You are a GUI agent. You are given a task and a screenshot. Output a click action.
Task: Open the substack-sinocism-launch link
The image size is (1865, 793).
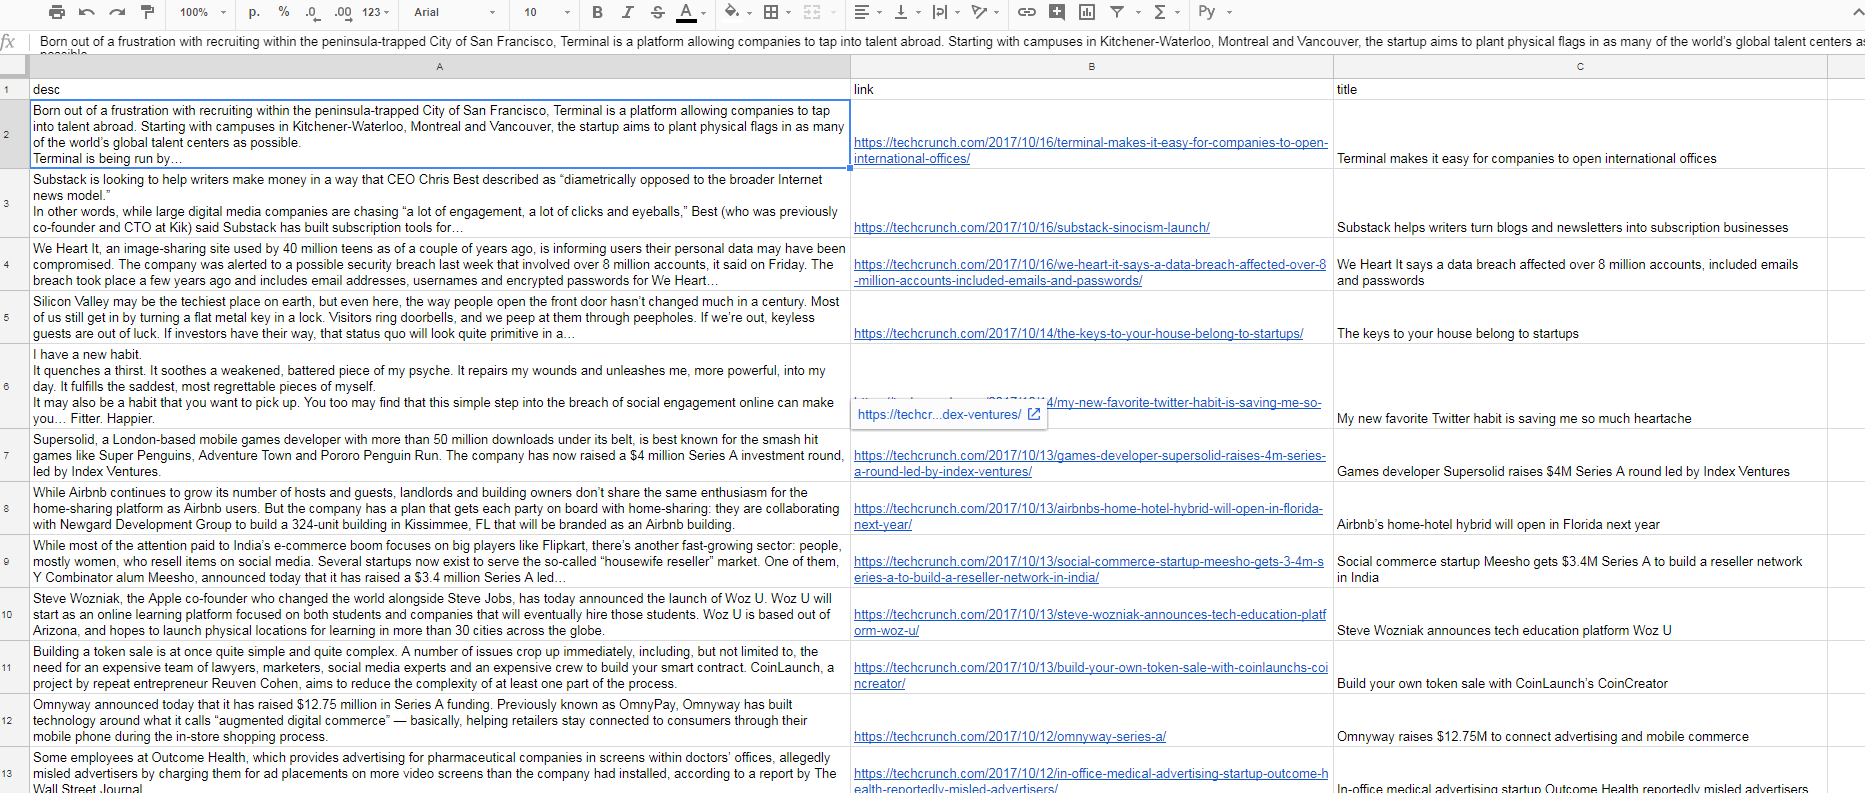coord(1031,227)
